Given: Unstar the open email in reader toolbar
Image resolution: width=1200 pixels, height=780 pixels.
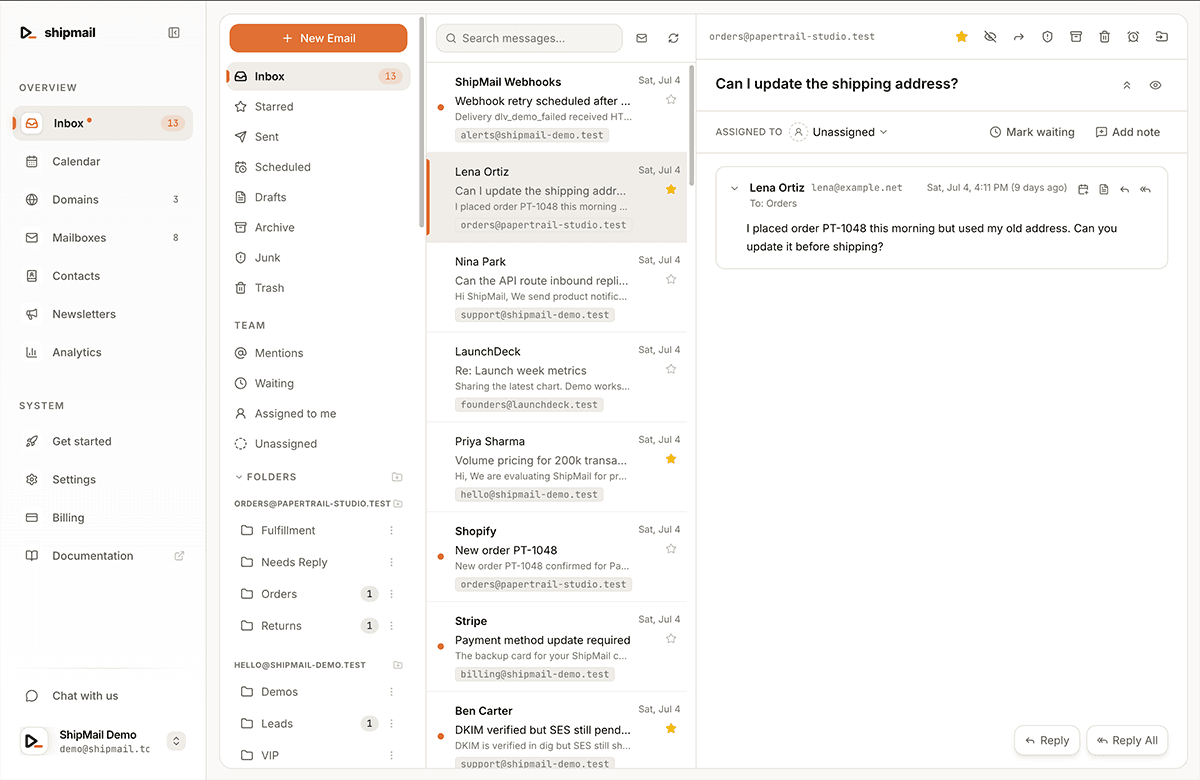Looking at the screenshot, I should (x=961, y=36).
